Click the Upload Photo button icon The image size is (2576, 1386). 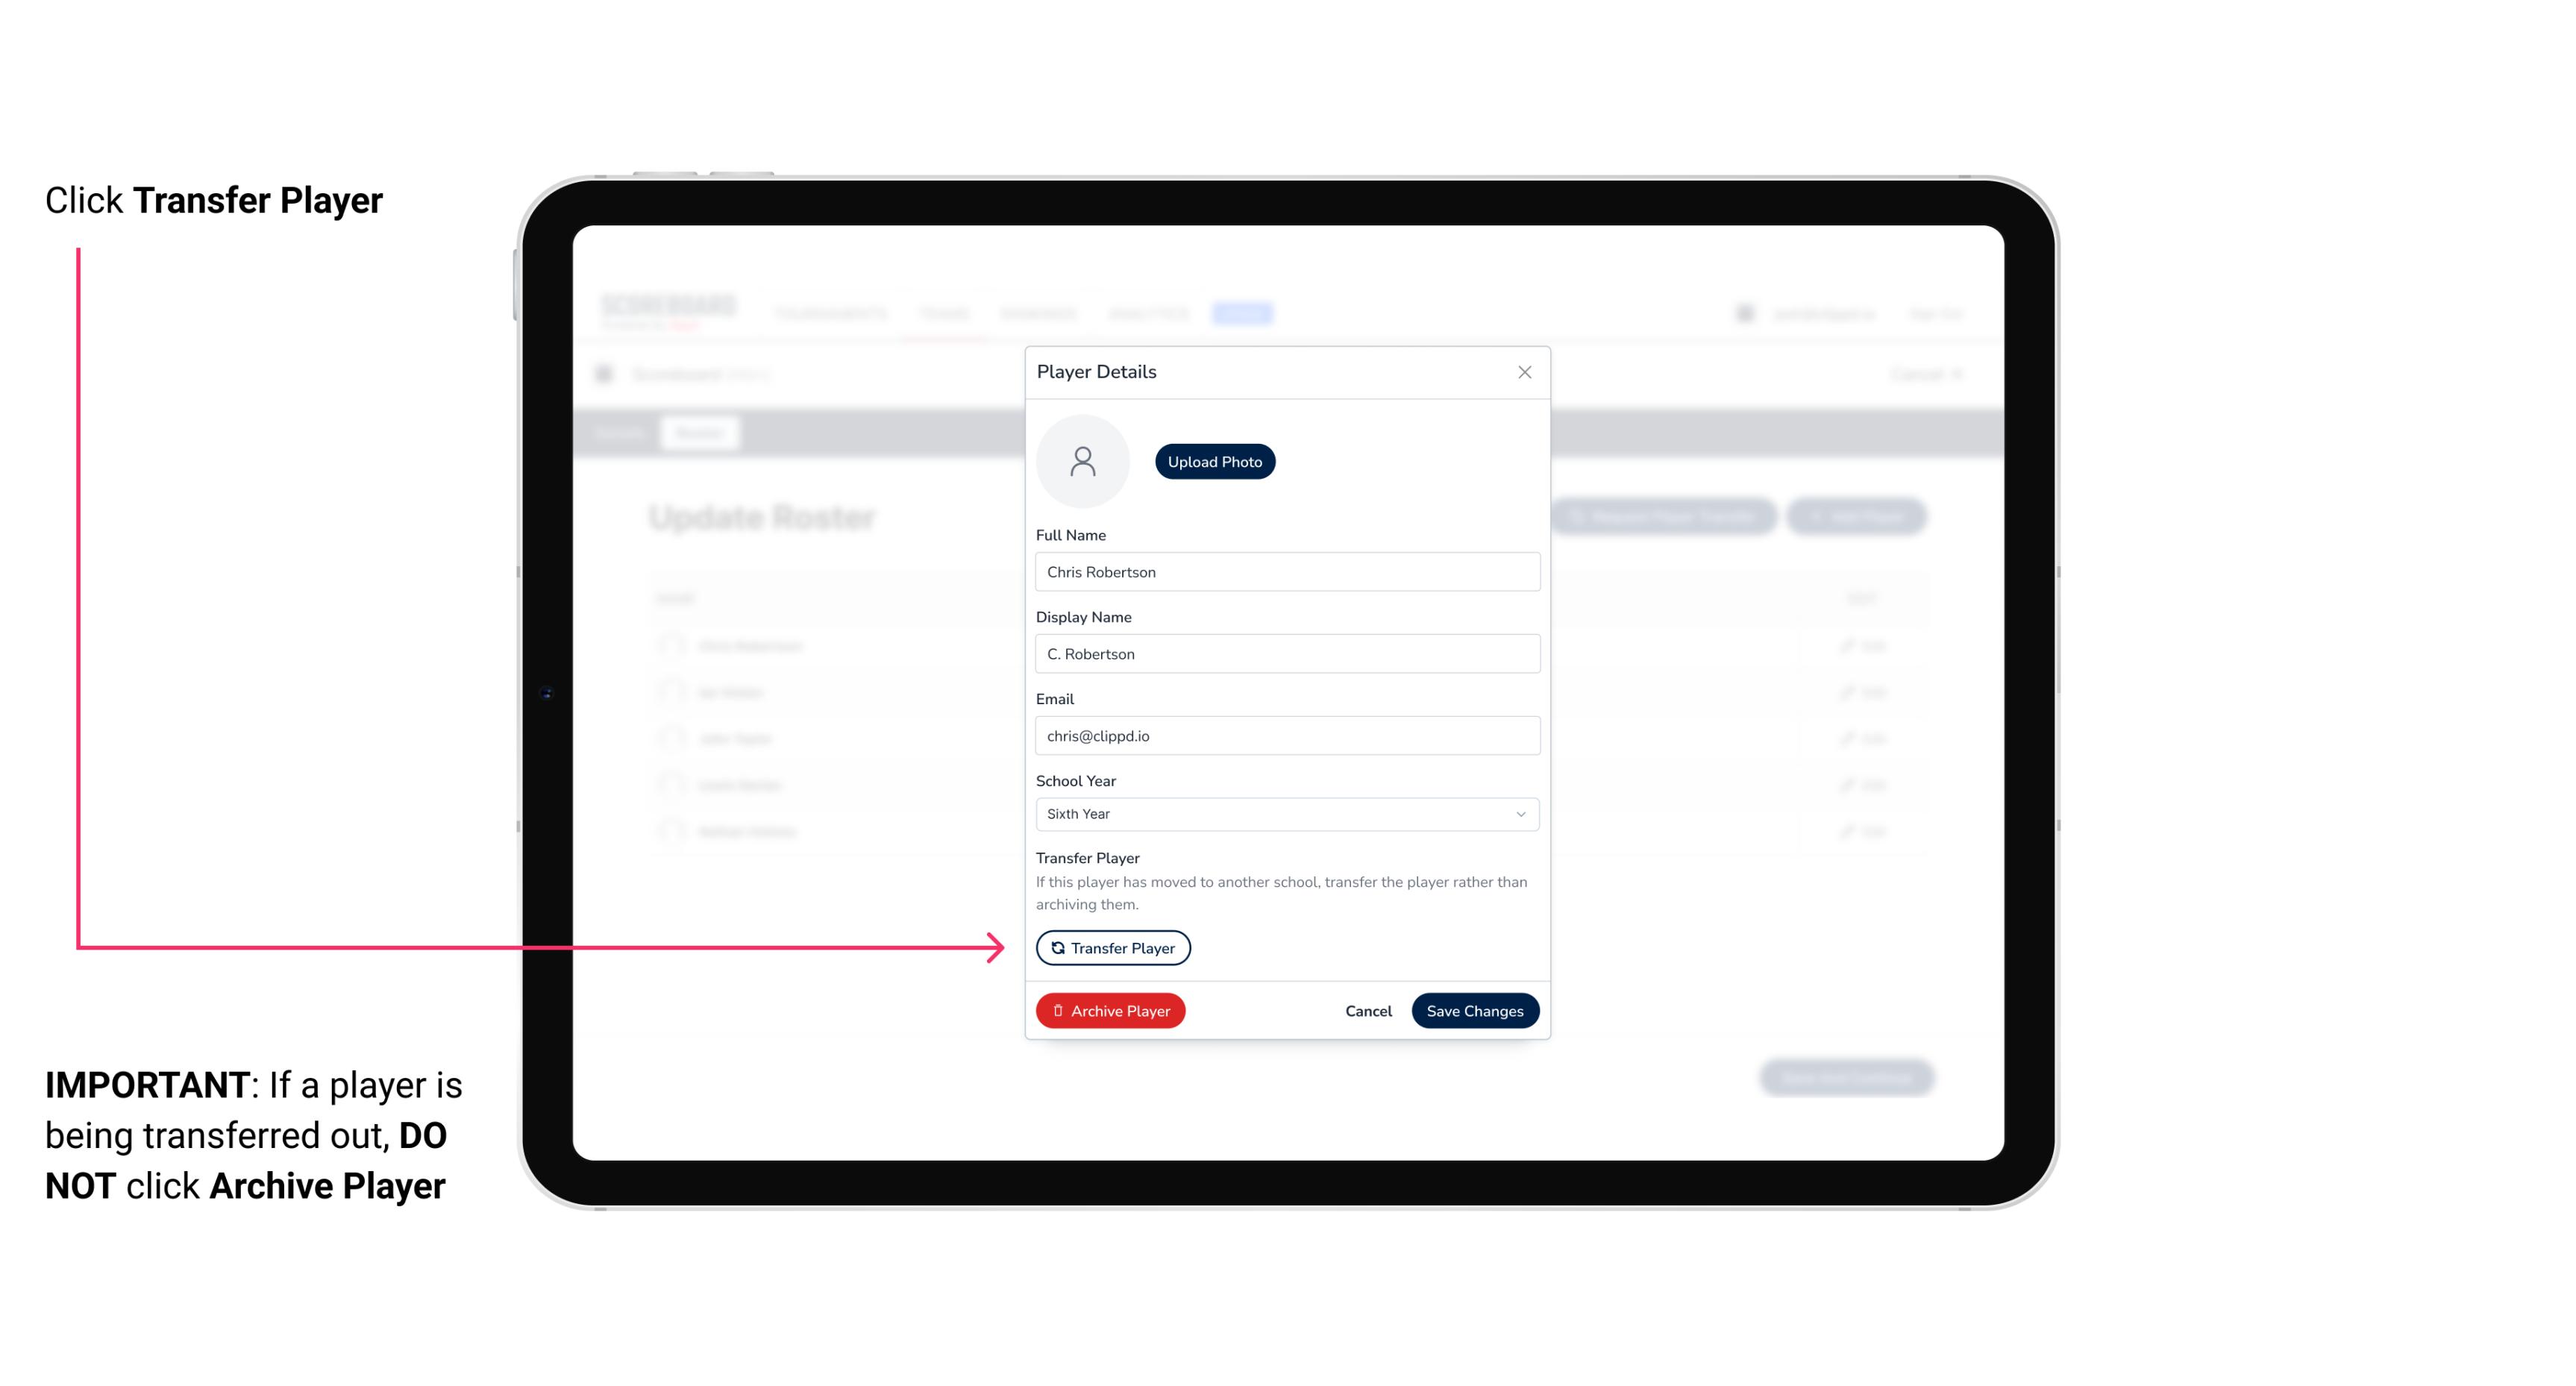[1215, 461]
